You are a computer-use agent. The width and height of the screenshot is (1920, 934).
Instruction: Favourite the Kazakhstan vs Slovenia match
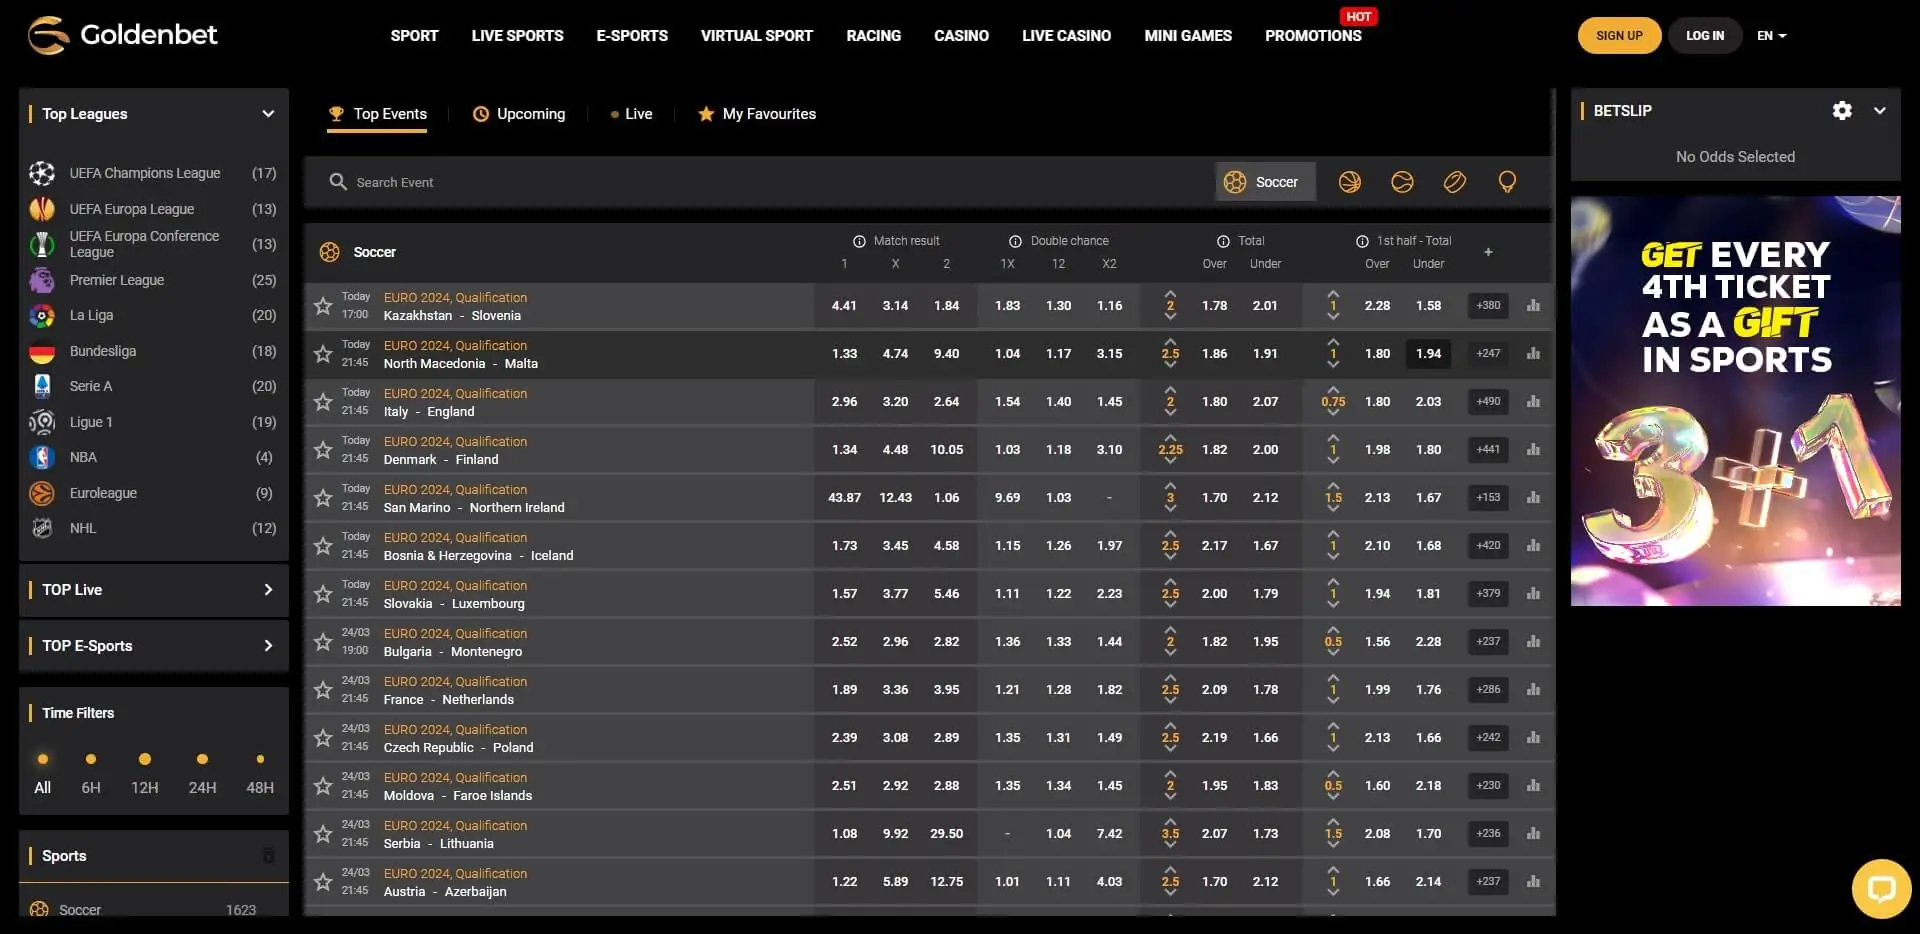(x=322, y=306)
